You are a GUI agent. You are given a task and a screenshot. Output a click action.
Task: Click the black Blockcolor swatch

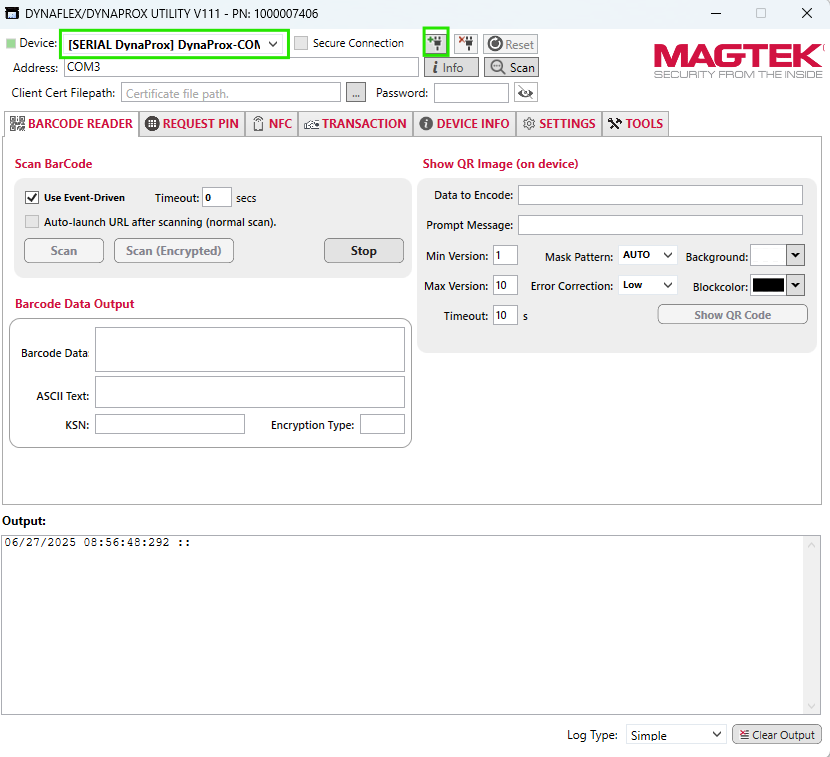769,285
